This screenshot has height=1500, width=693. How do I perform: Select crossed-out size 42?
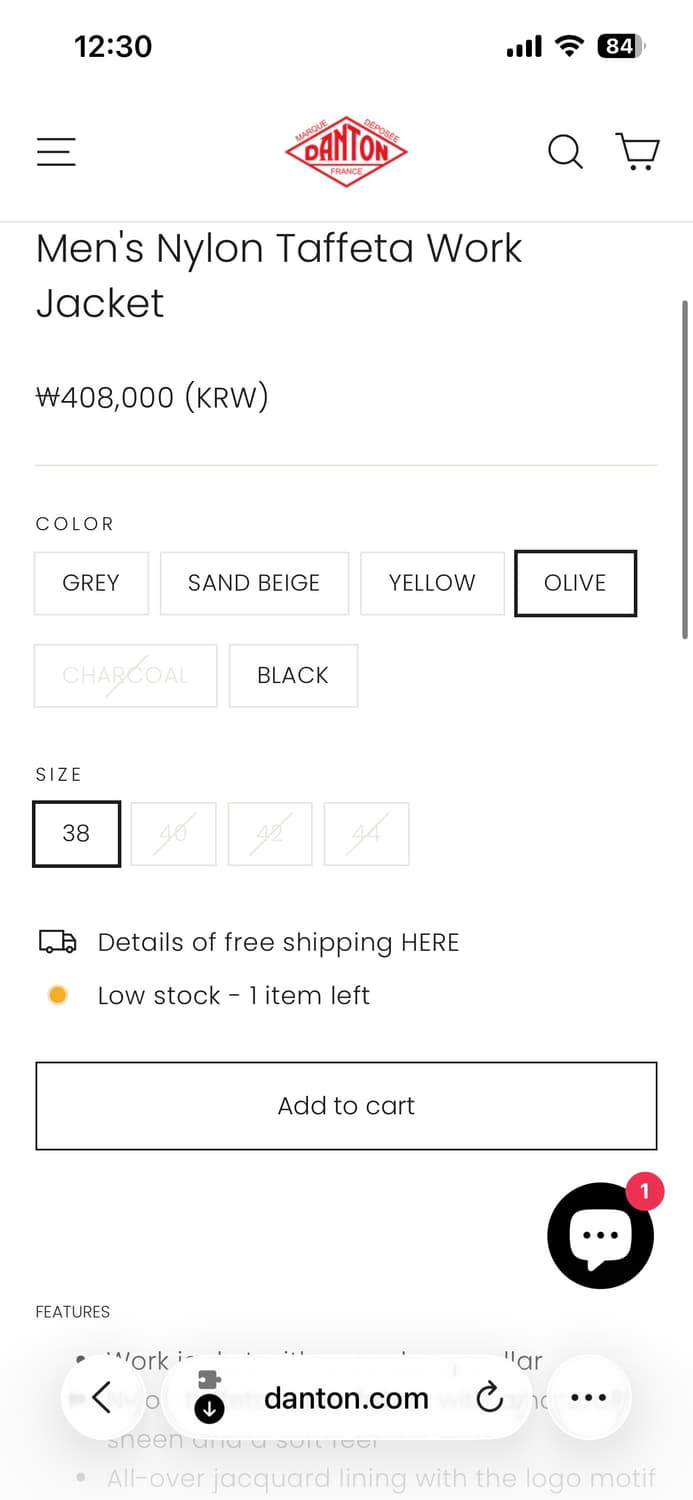(270, 834)
